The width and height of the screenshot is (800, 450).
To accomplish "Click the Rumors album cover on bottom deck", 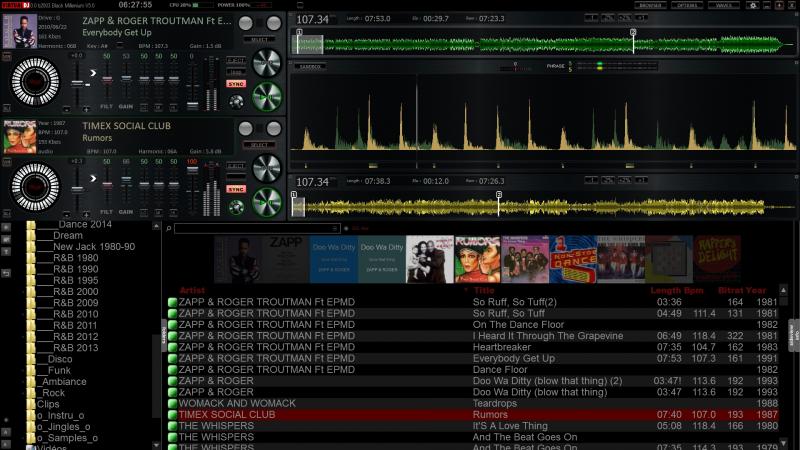I will pyautogui.click(x=19, y=135).
